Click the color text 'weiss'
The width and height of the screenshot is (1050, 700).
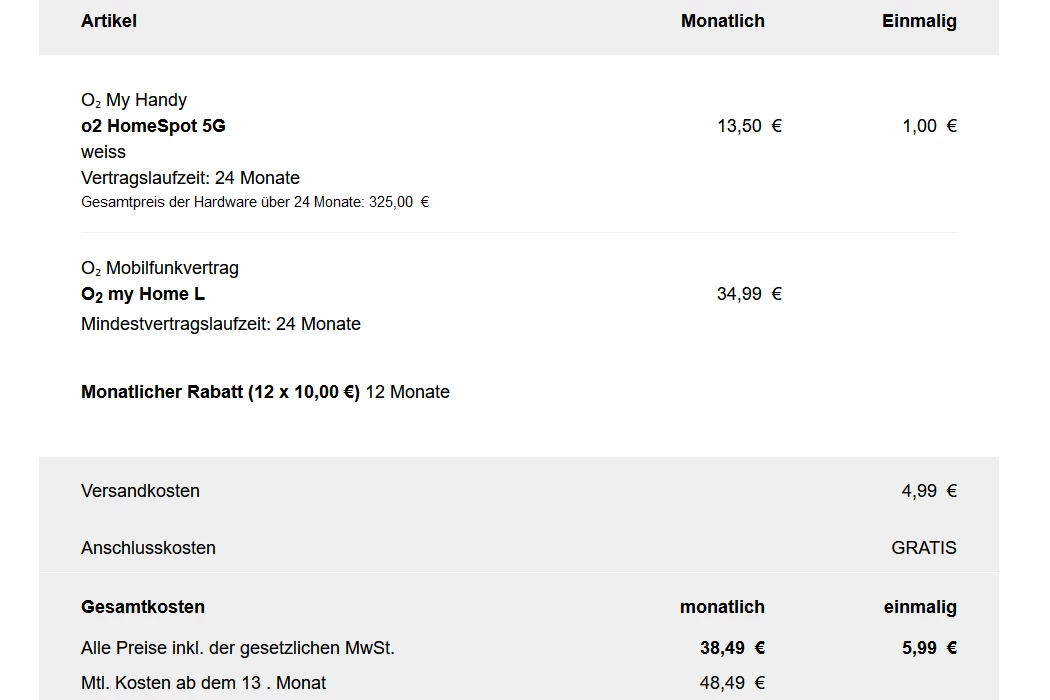(x=103, y=152)
